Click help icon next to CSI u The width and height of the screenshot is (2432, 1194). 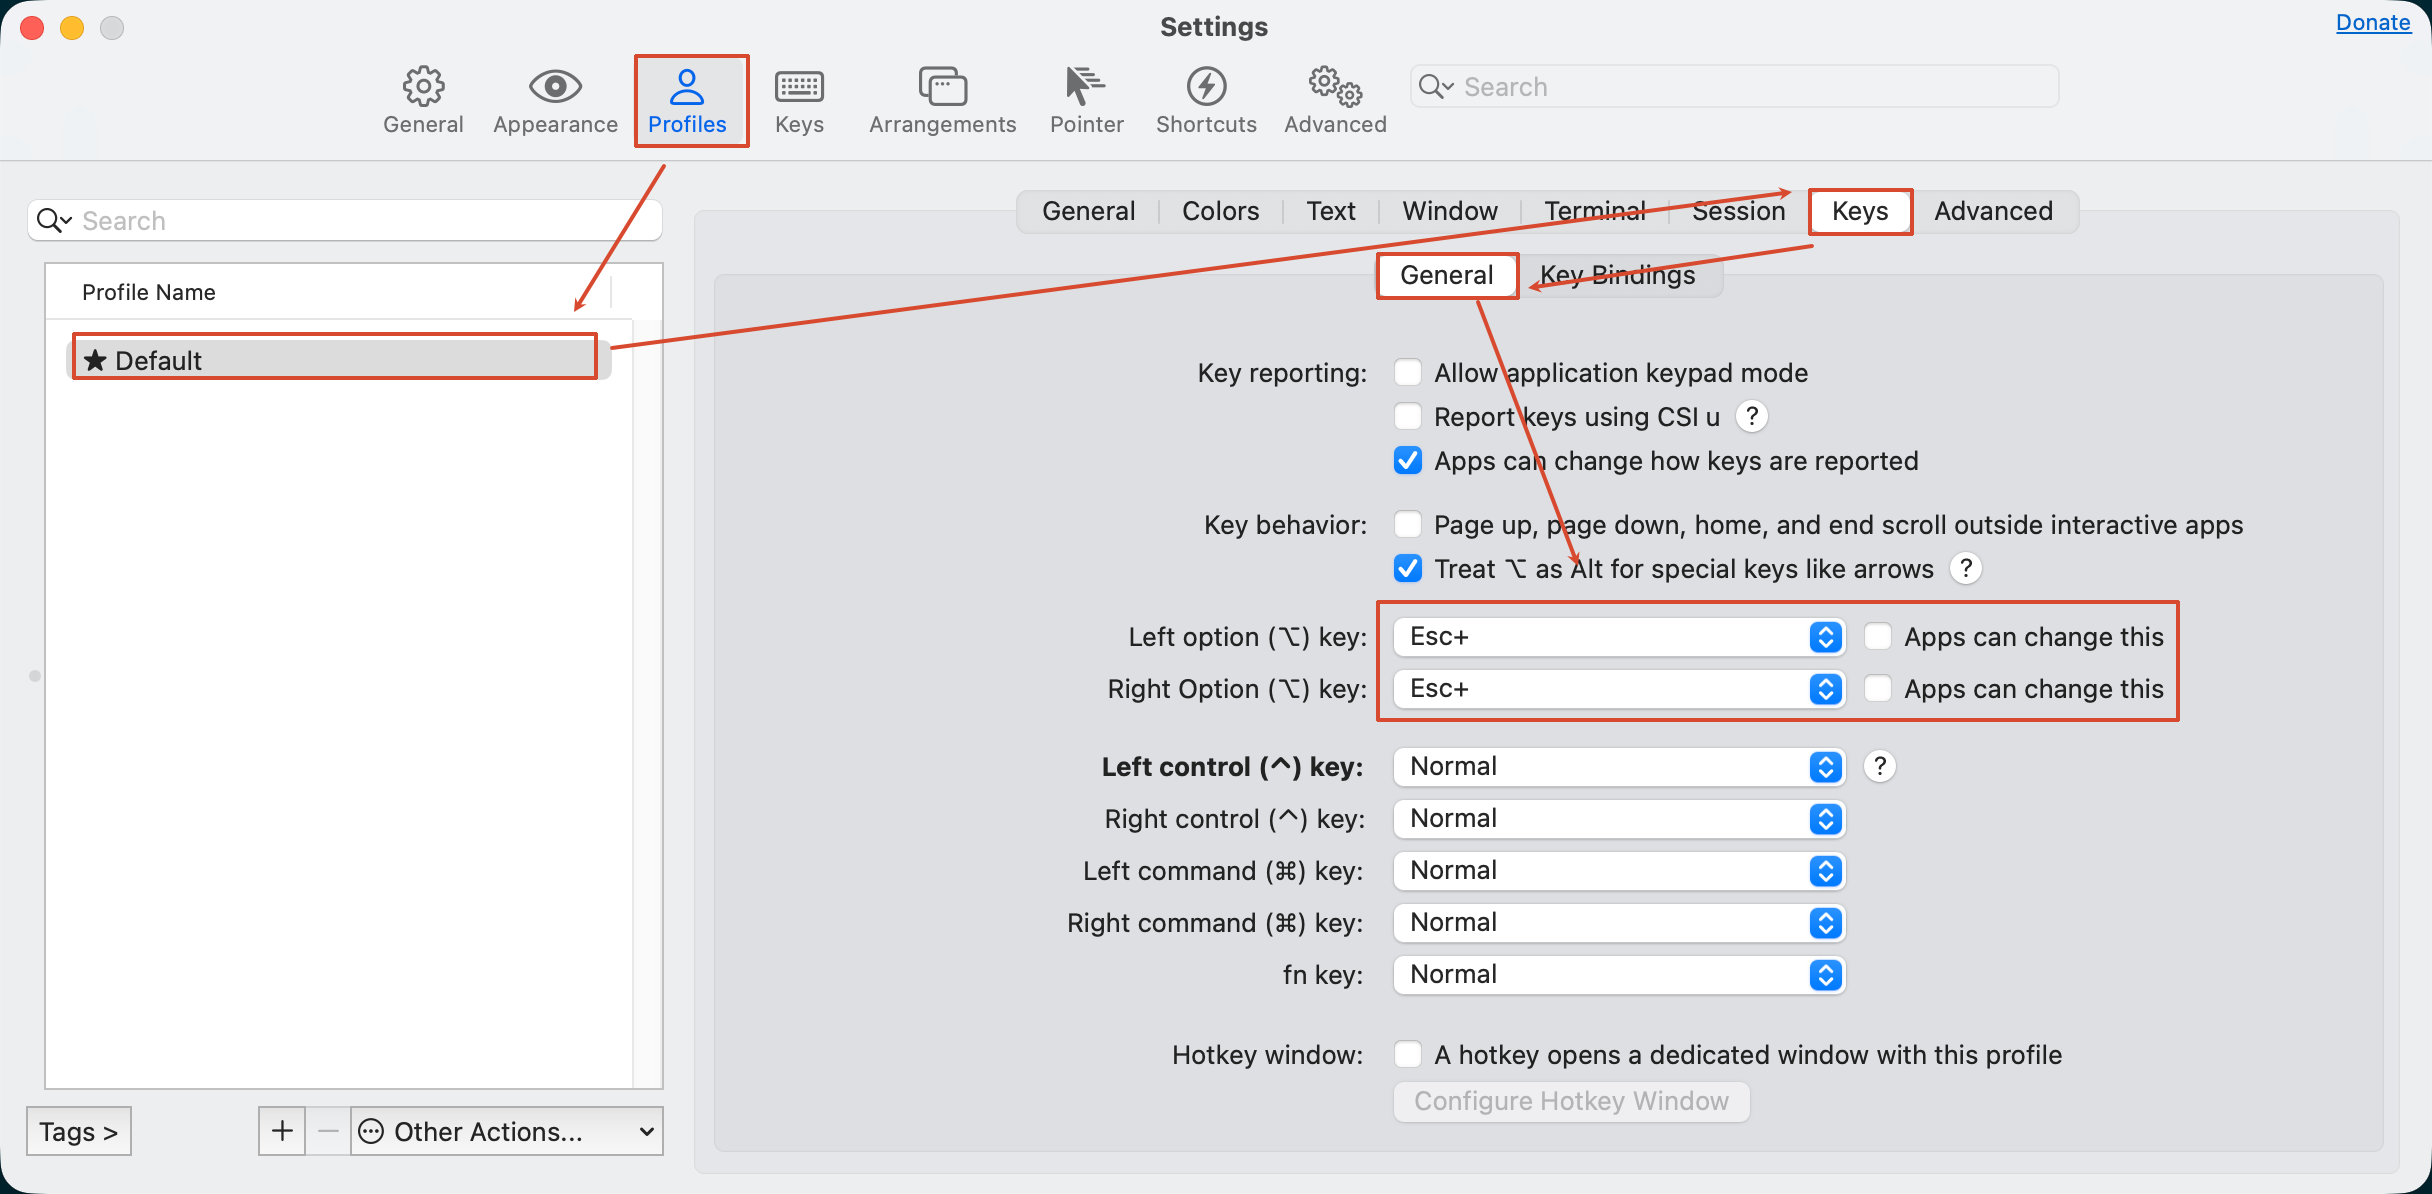[x=1752, y=416]
